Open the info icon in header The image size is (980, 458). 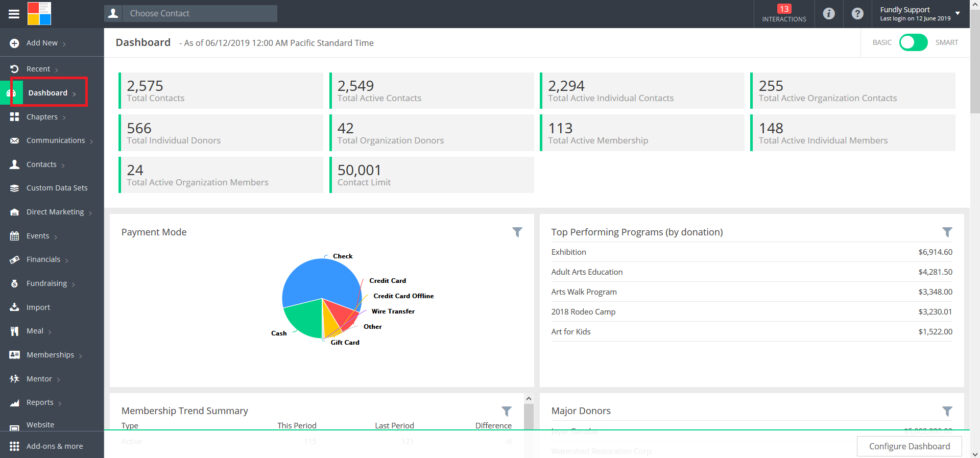[829, 14]
